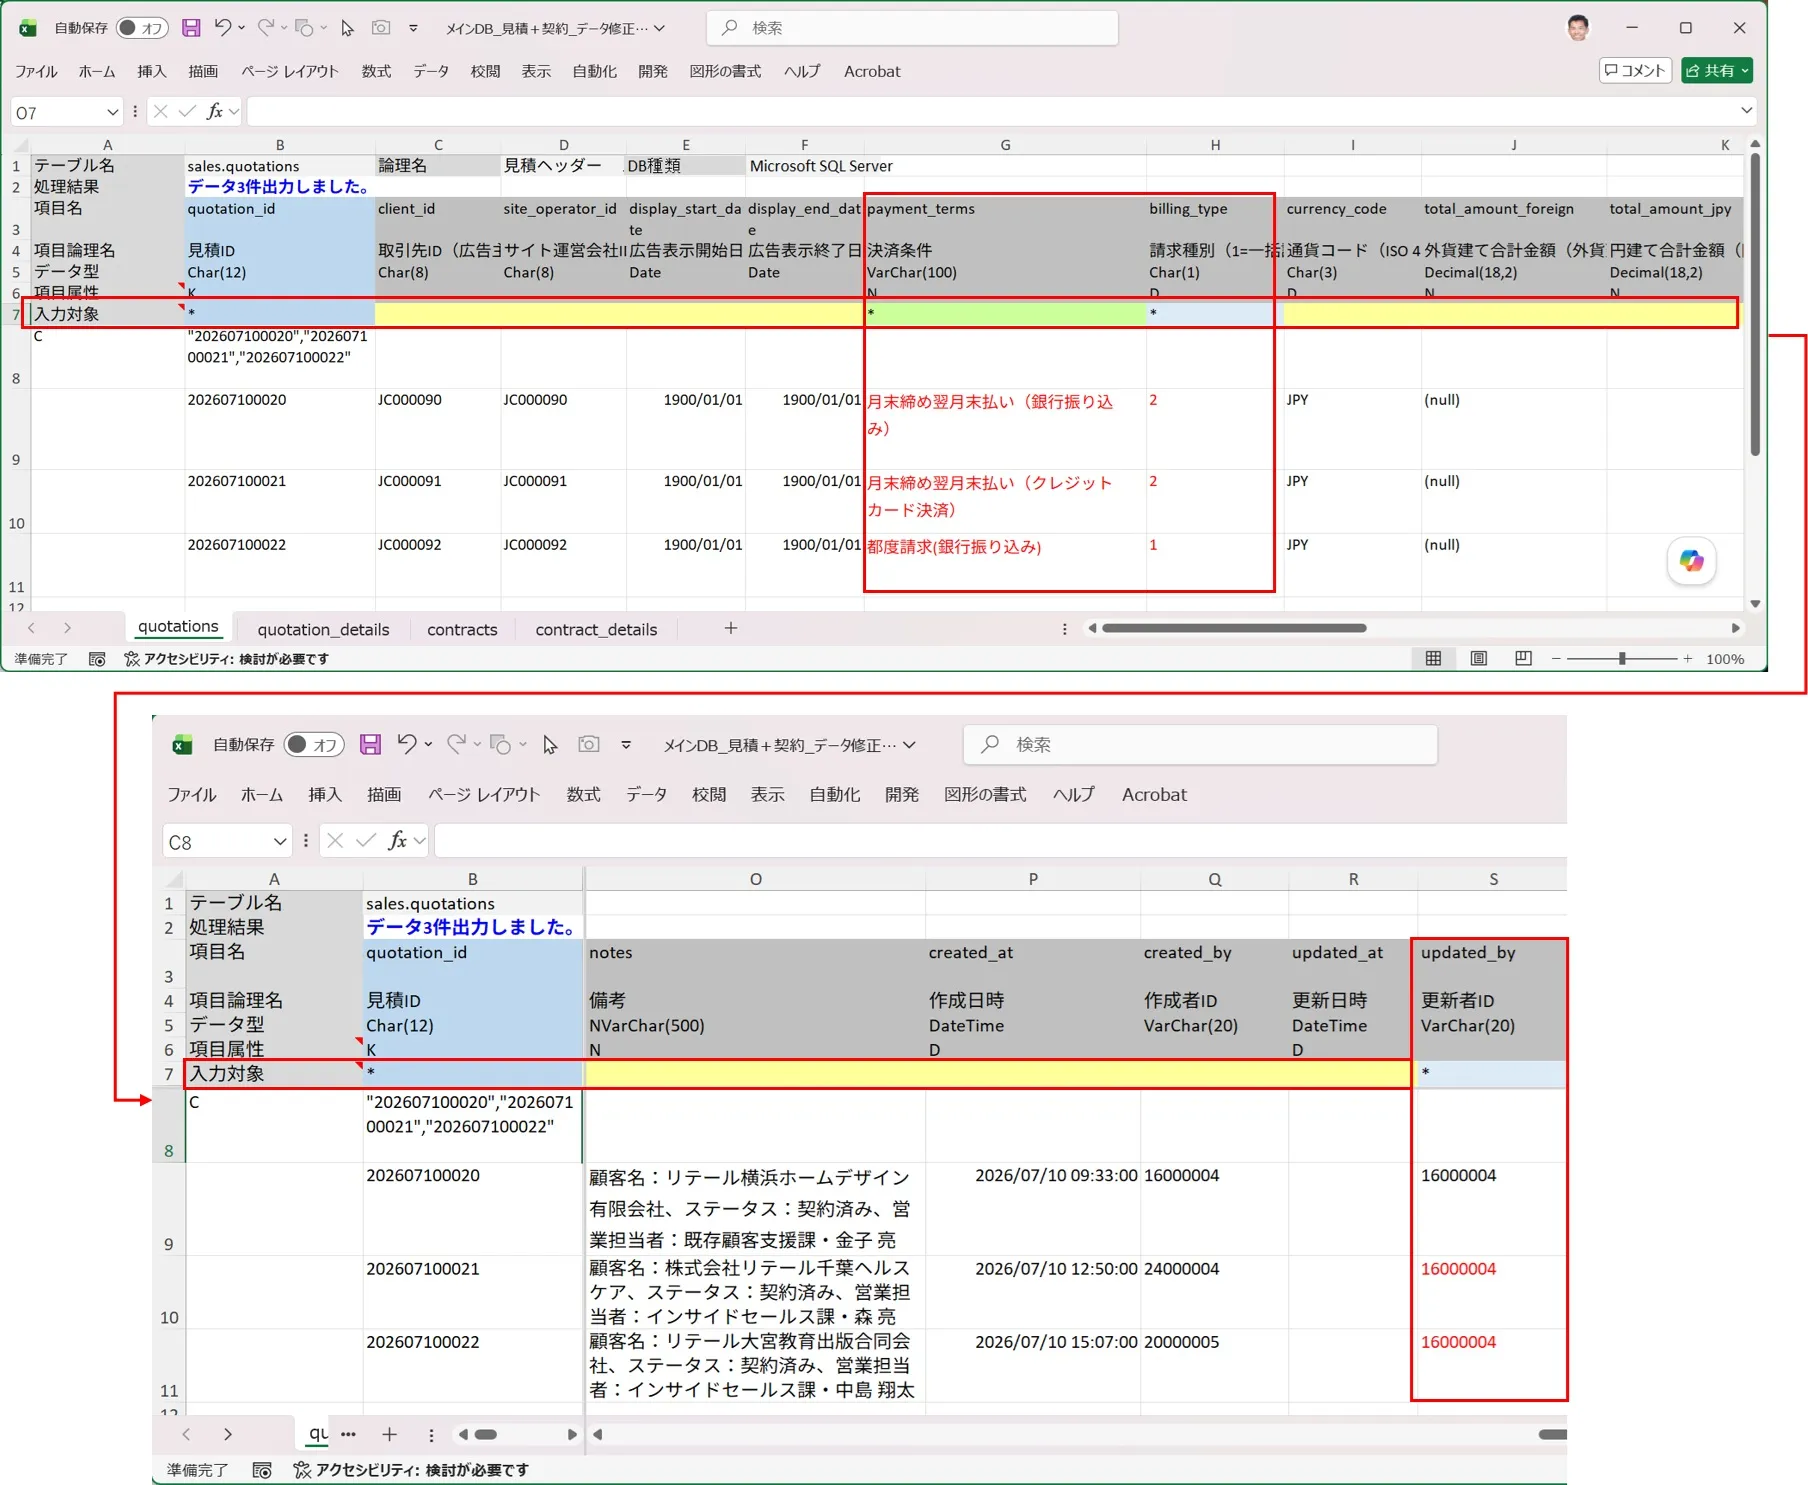Click the 100% zoom level in the top status bar
The image size is (1808, 1485).
click(x=1724, y=659)
